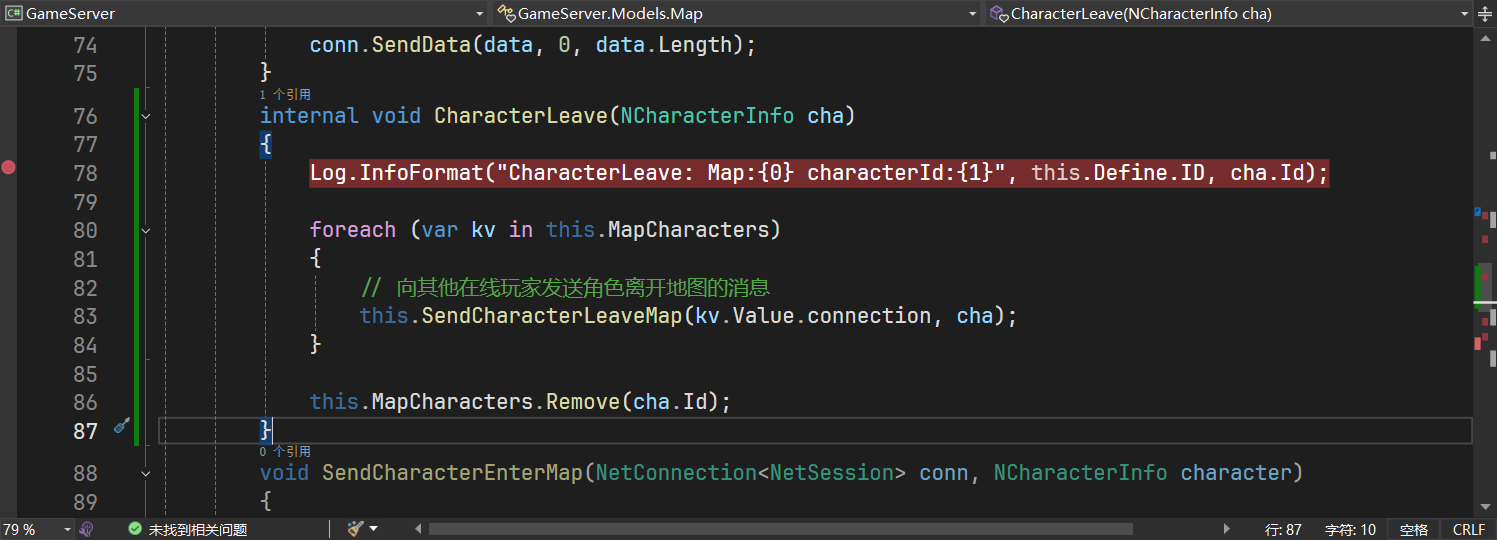Screen dimensions: 1497x540
Task: Click the C# project icon beside GameServer
Action: coord(14,13)
